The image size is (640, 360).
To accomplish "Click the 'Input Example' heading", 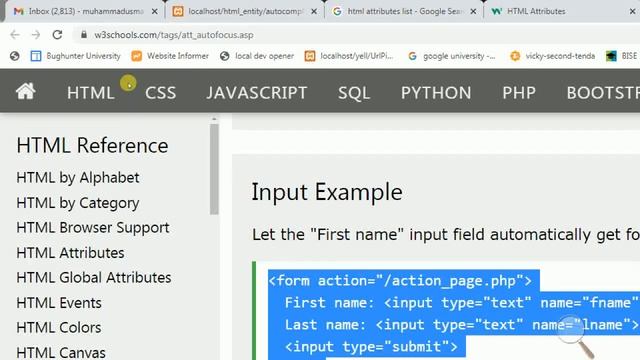I will (x=327, y=192).
